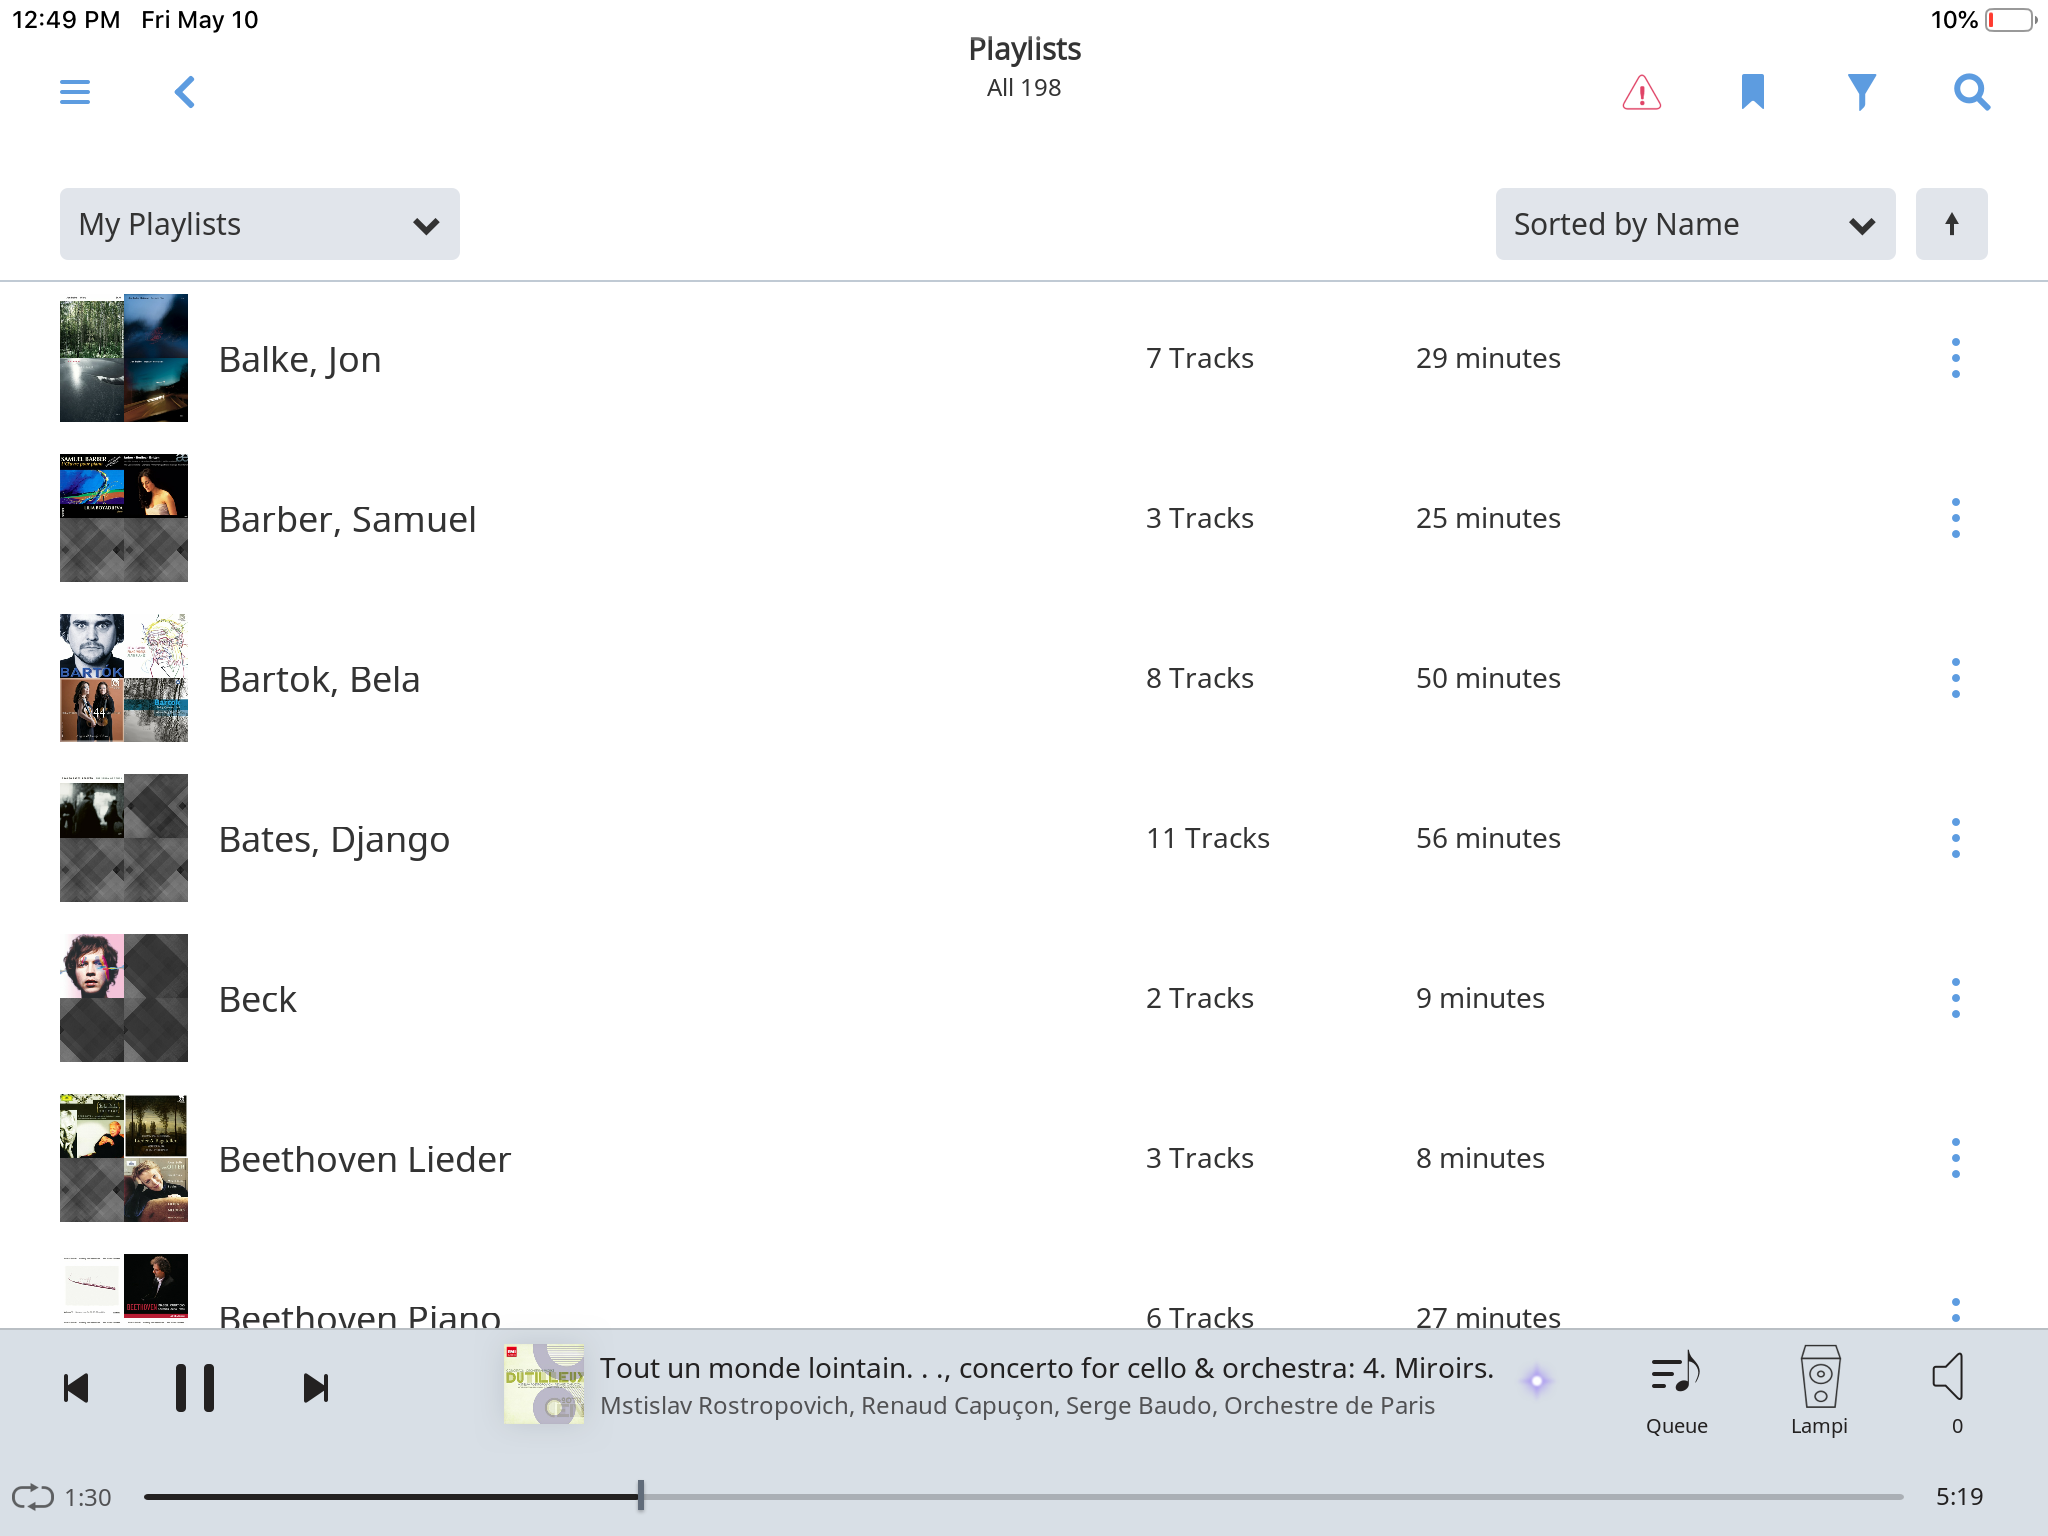Image resolution: width=2048 pixels, height=1536 pixels.
Task: Open more options for Beck
Action: coord(1955,998)
